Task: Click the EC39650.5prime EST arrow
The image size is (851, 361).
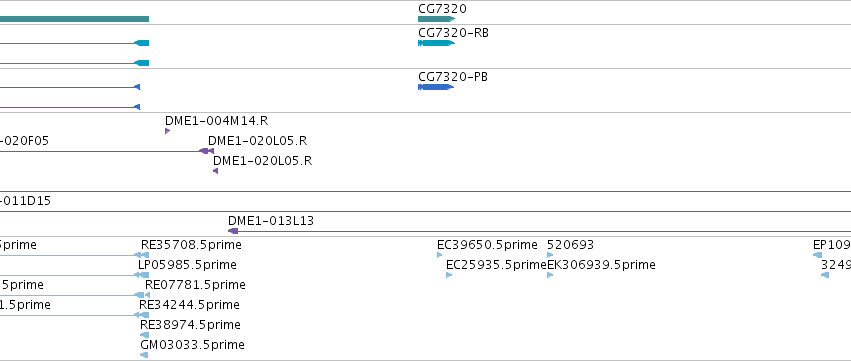Action: (x=440, y=255)
